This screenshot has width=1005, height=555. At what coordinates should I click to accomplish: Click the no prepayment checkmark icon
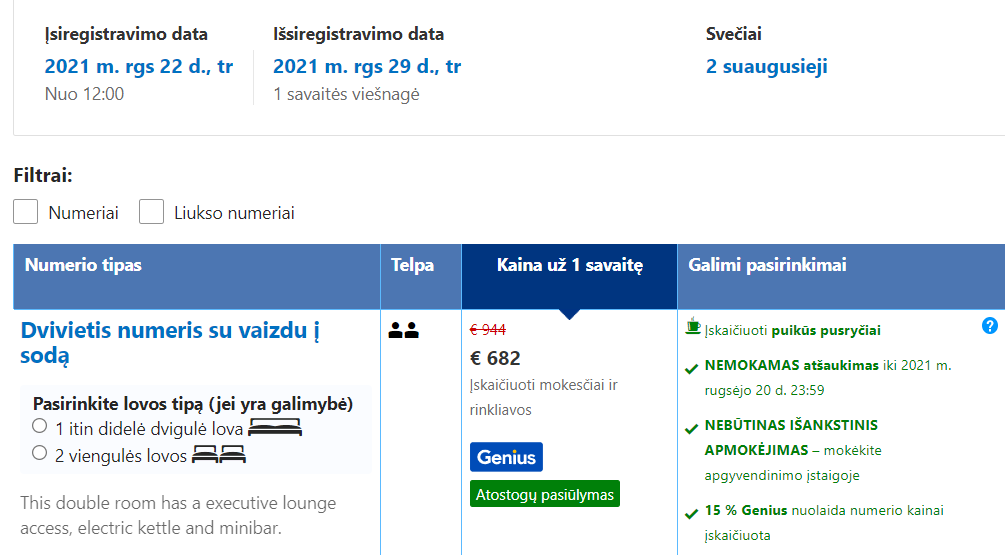(x=692, y=428)
